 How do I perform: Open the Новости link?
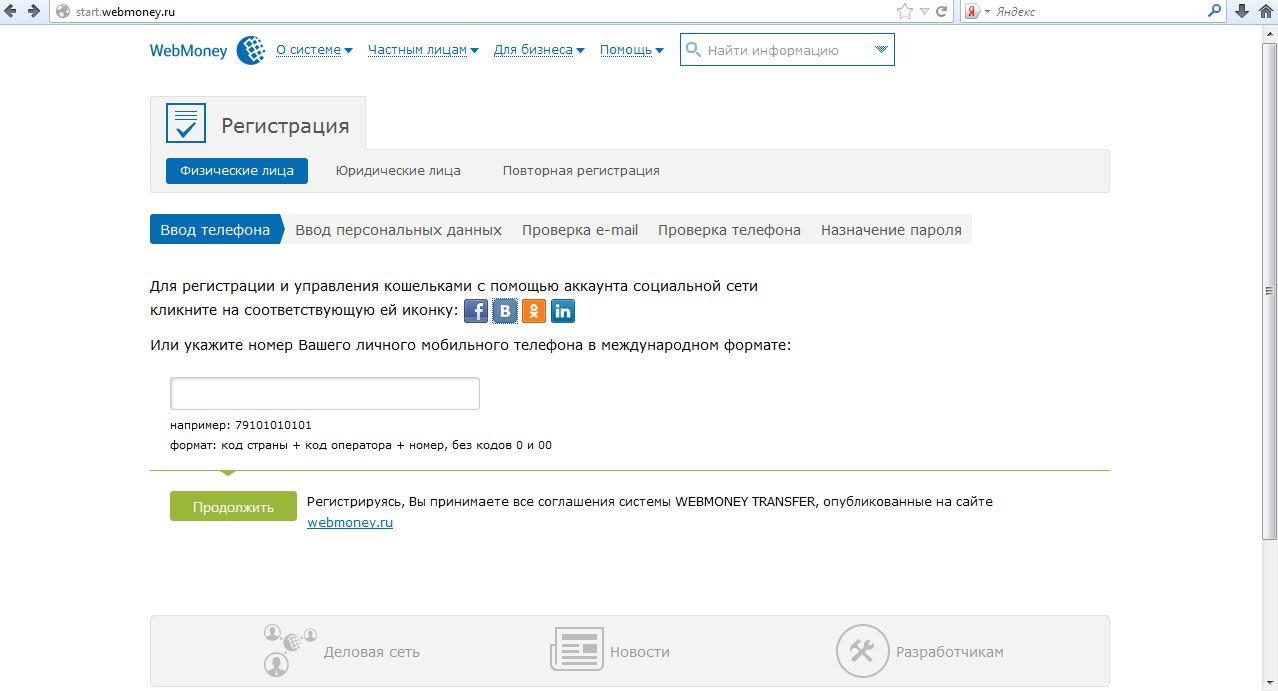click(x=640, y=652)
